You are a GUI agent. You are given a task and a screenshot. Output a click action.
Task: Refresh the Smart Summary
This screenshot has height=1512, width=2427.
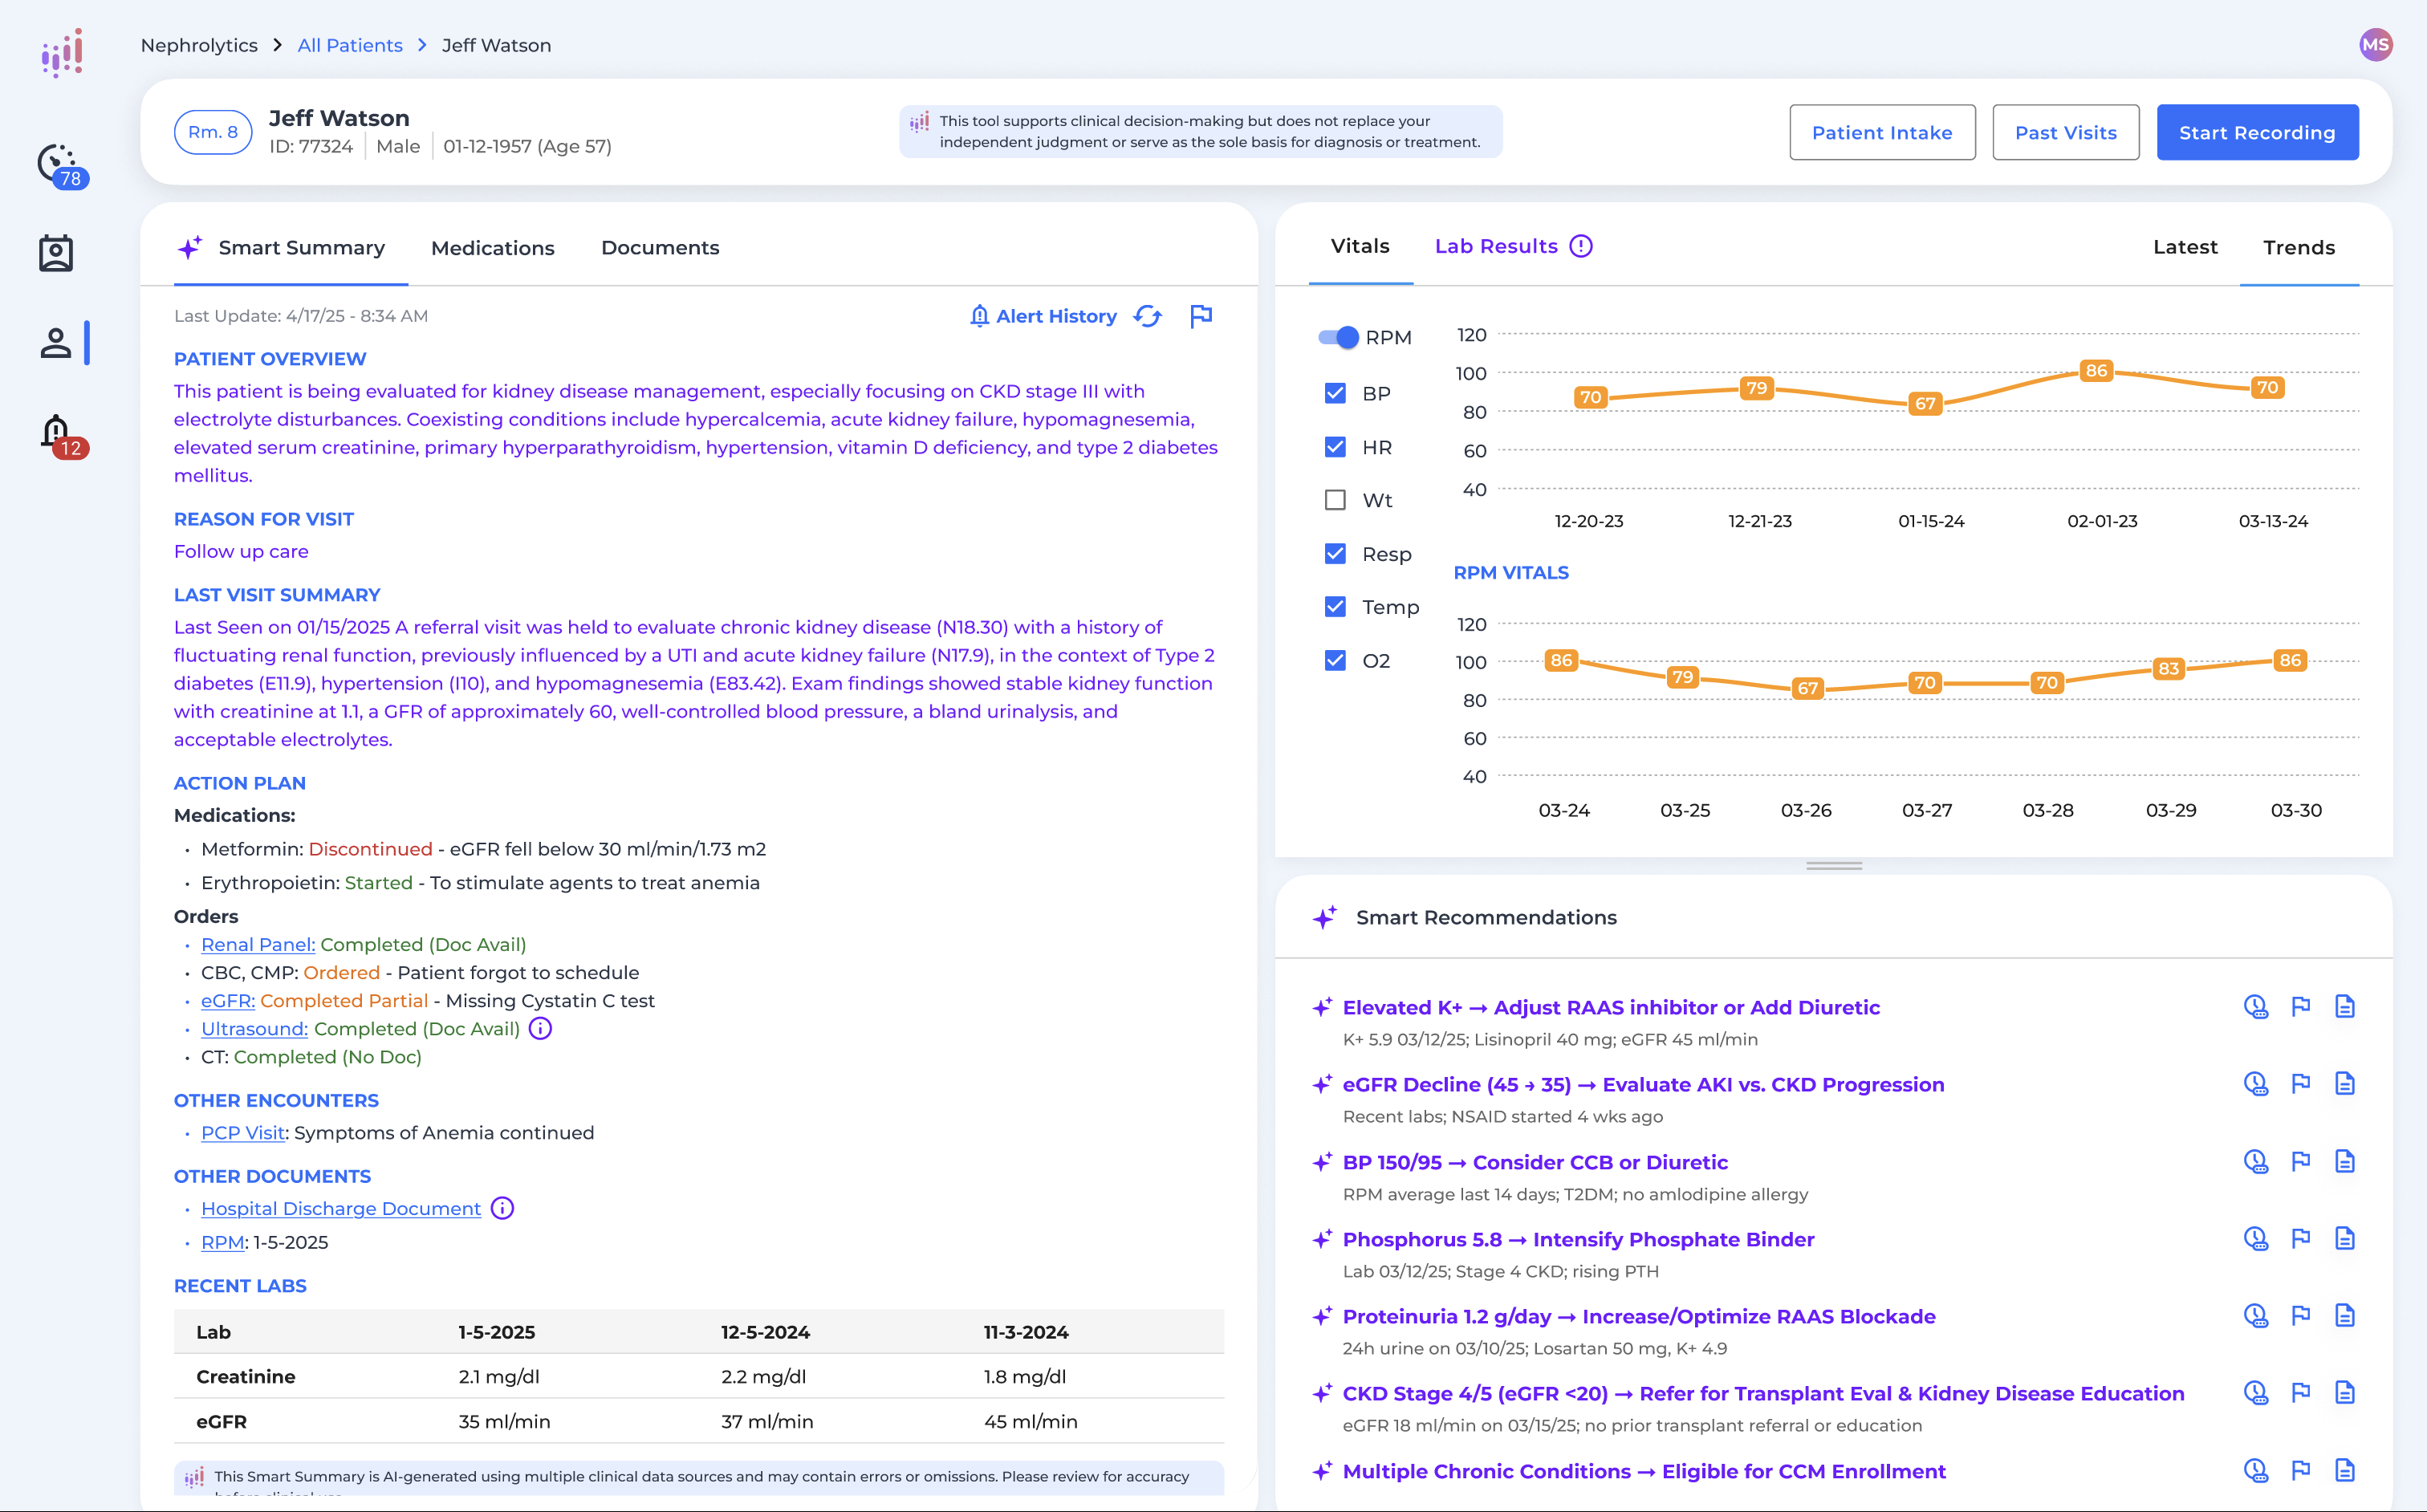click(1148, 316)
